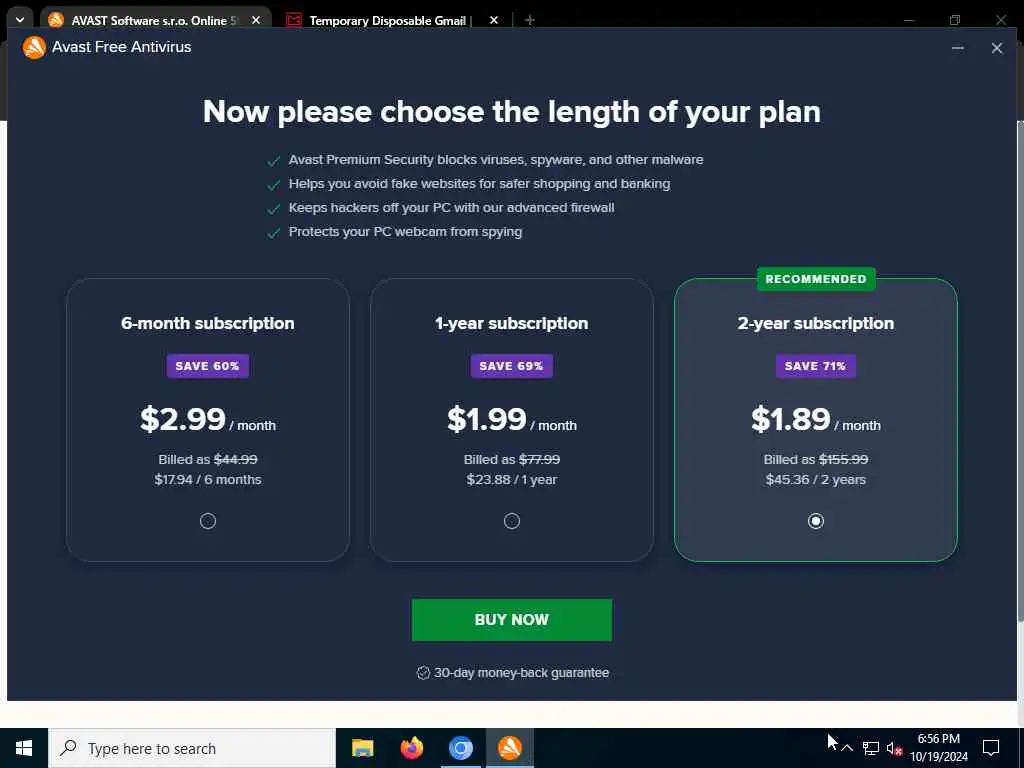Screen dimensions: 1024x768
Task: Open the Windows Start menu
Action: coord(24,748)
